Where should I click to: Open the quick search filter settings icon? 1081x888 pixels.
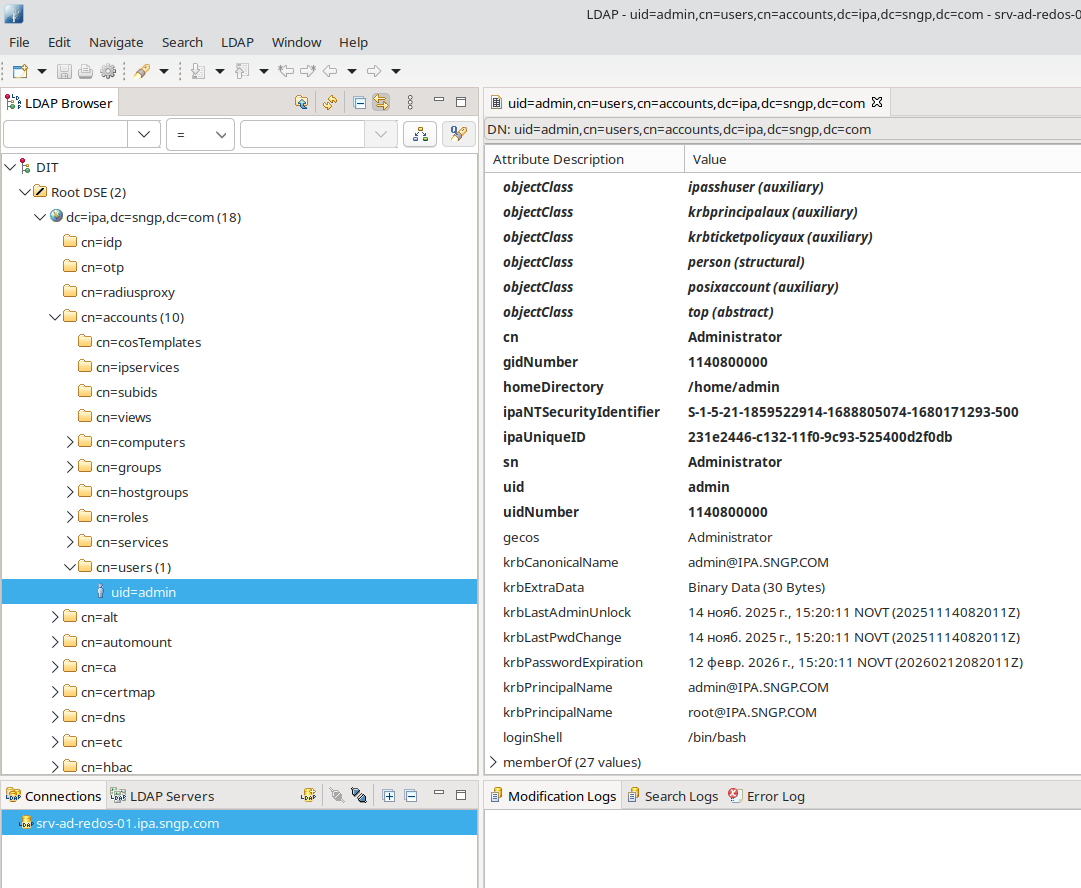point(459,133)
